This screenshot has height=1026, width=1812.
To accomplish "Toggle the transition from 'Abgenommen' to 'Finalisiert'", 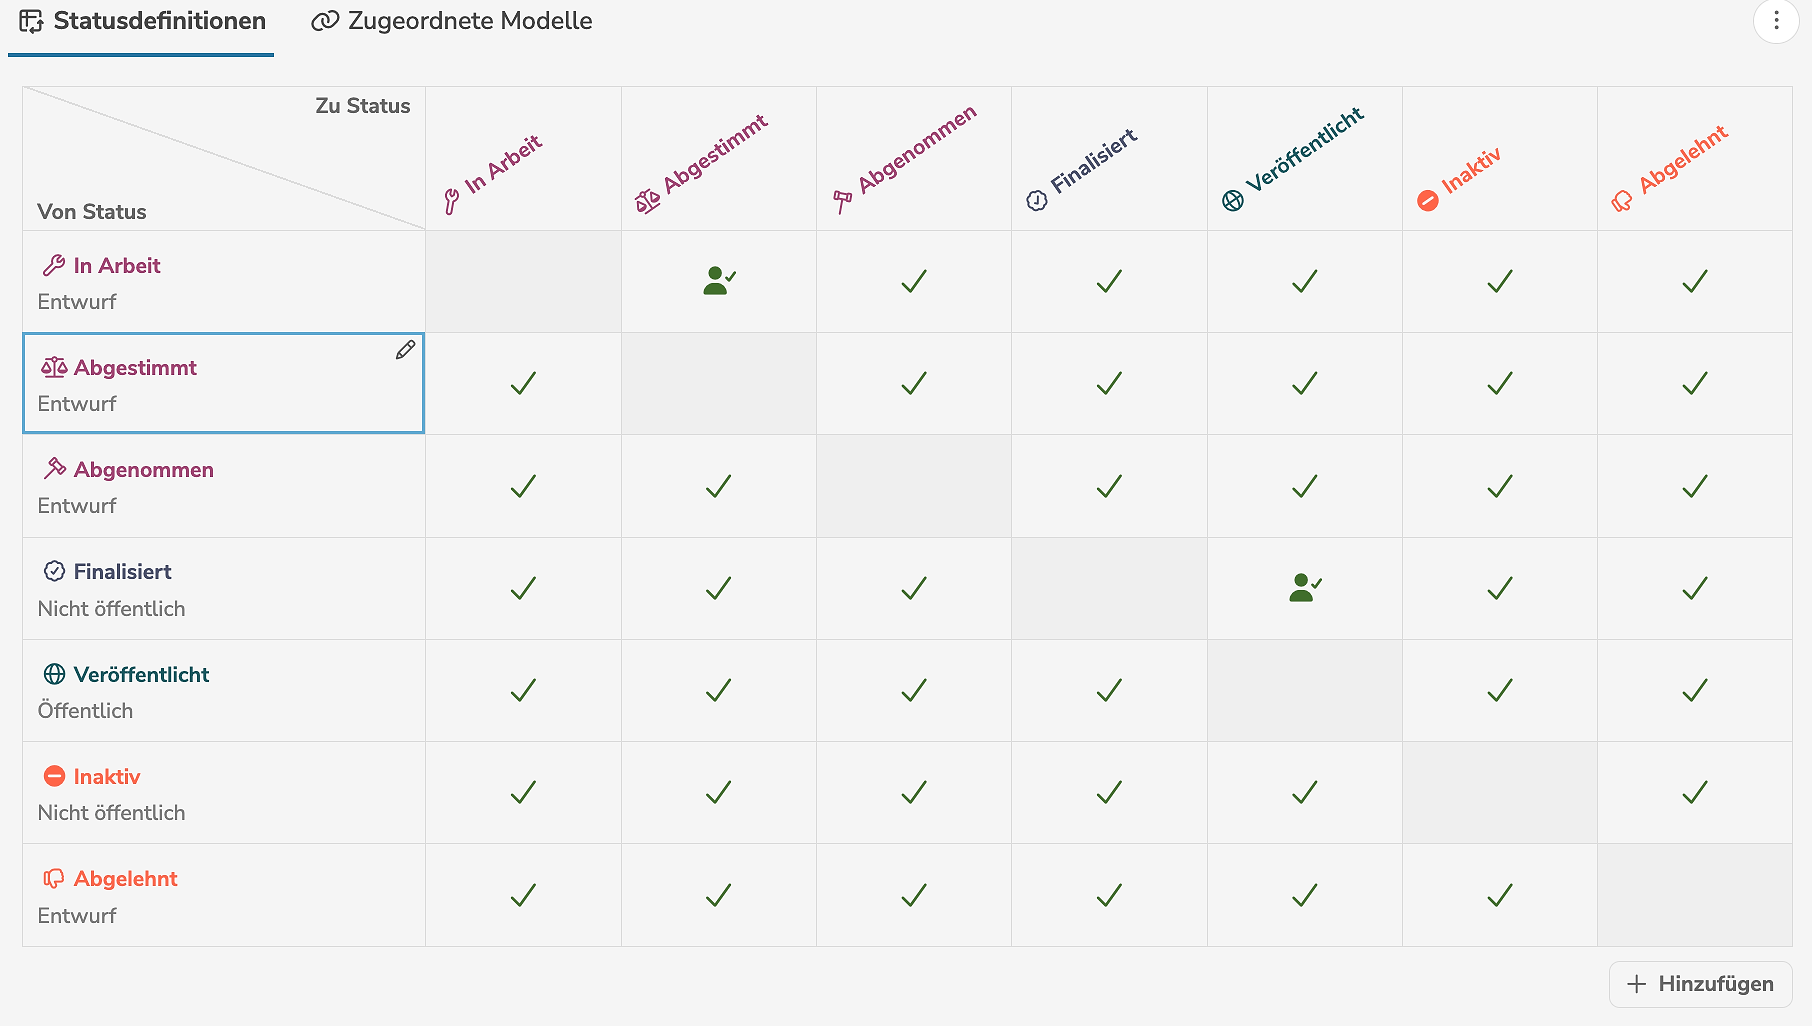I will (1108, 487).
